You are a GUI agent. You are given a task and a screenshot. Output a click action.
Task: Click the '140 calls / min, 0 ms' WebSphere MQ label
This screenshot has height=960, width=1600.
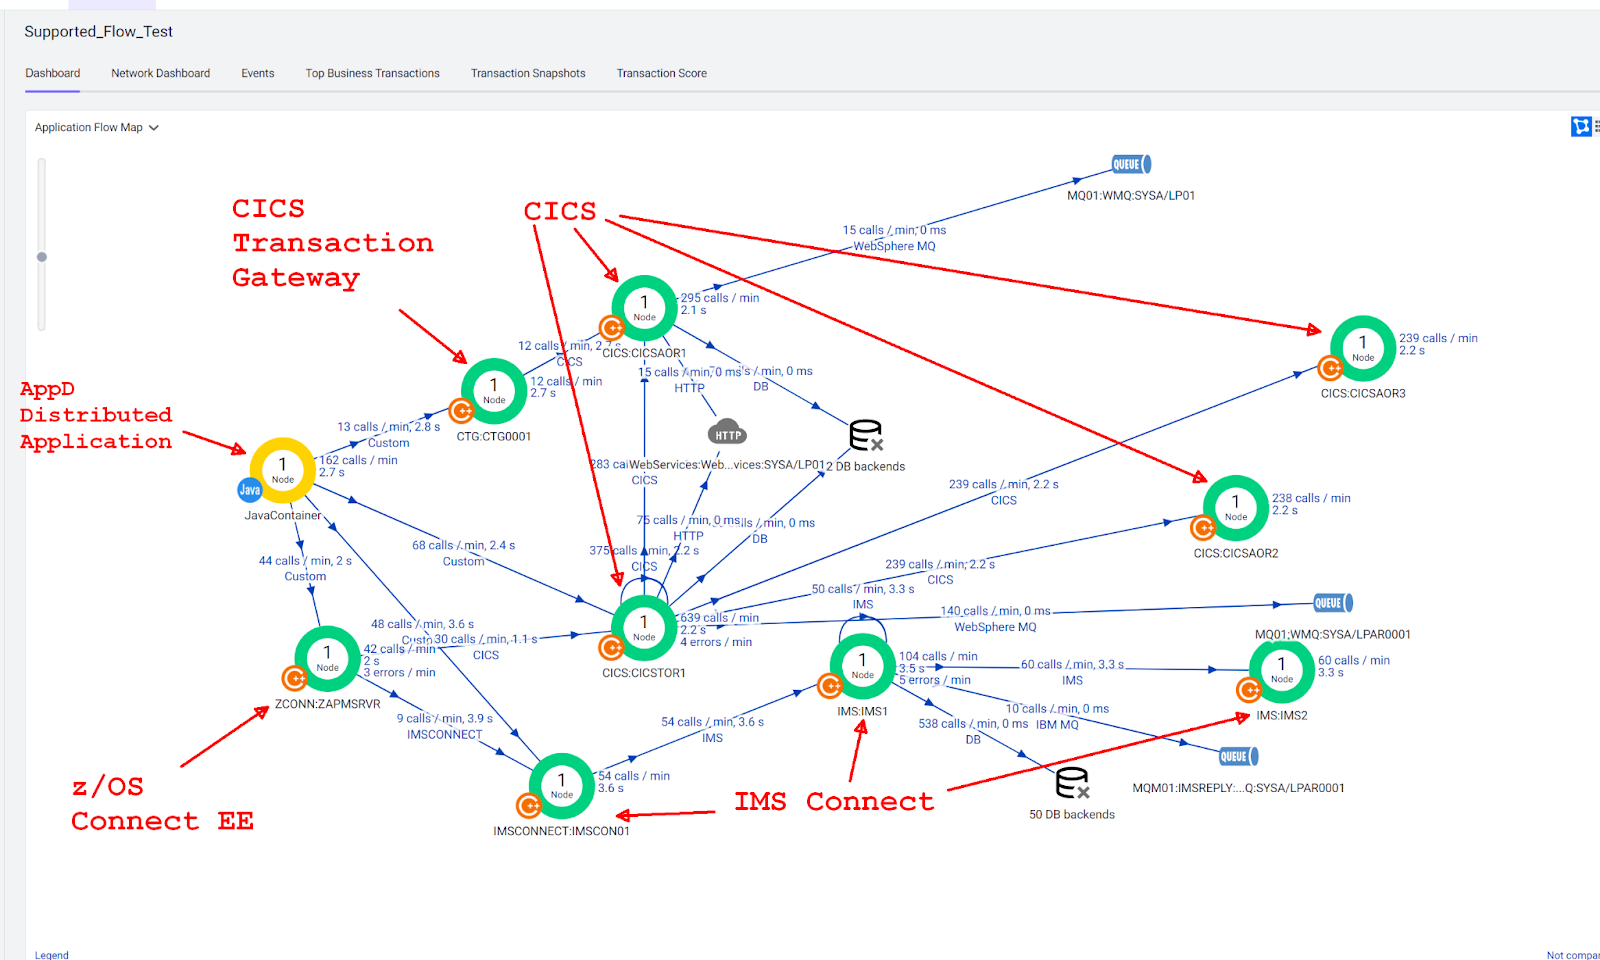tap(995, 611)
